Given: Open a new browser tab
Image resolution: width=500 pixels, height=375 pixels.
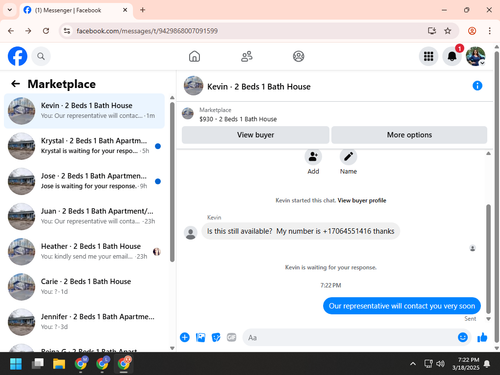Looking at the screenshot, I should click(143, 10).
